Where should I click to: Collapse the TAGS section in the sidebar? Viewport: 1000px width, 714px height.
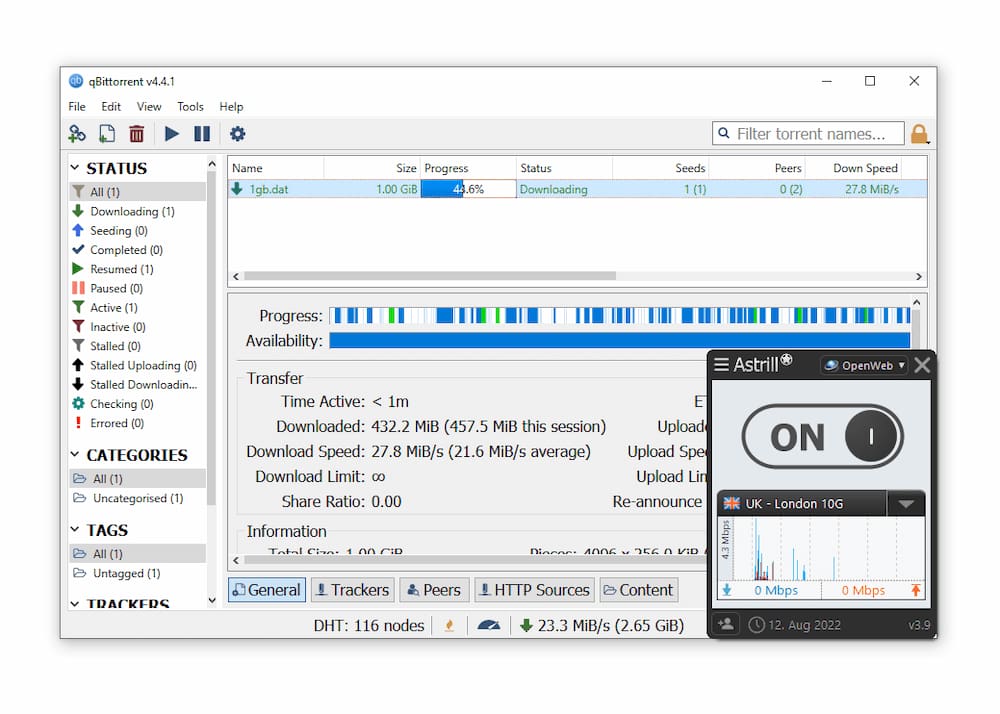(77, 529)
